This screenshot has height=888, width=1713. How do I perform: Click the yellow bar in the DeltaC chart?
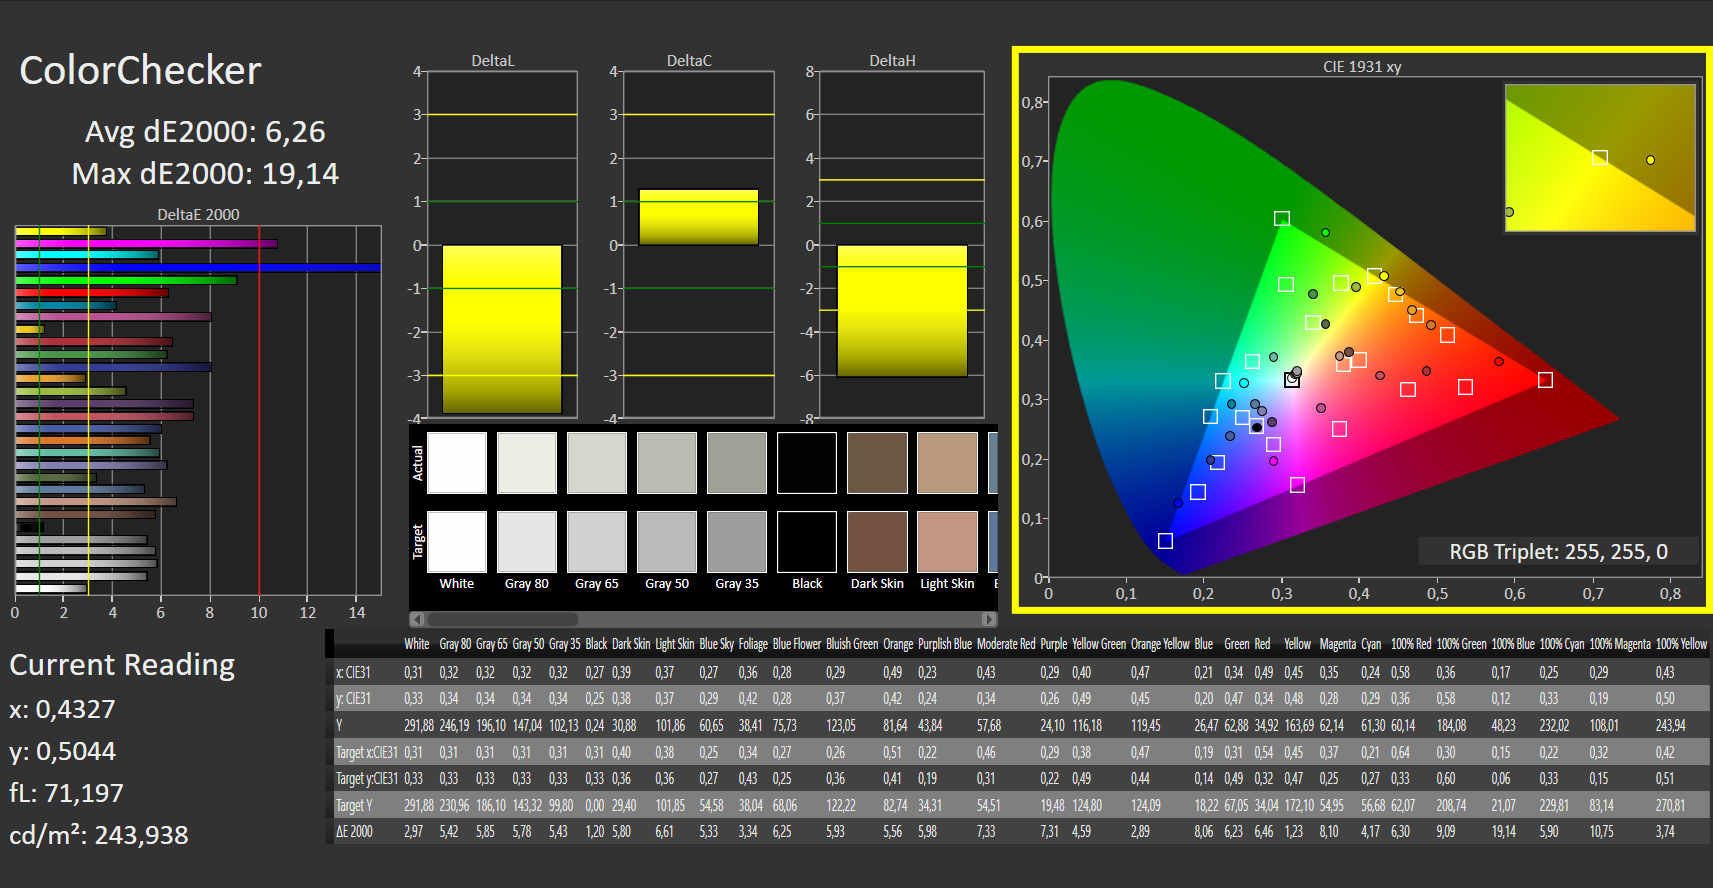pyautogui.click(x=698, y=217)
